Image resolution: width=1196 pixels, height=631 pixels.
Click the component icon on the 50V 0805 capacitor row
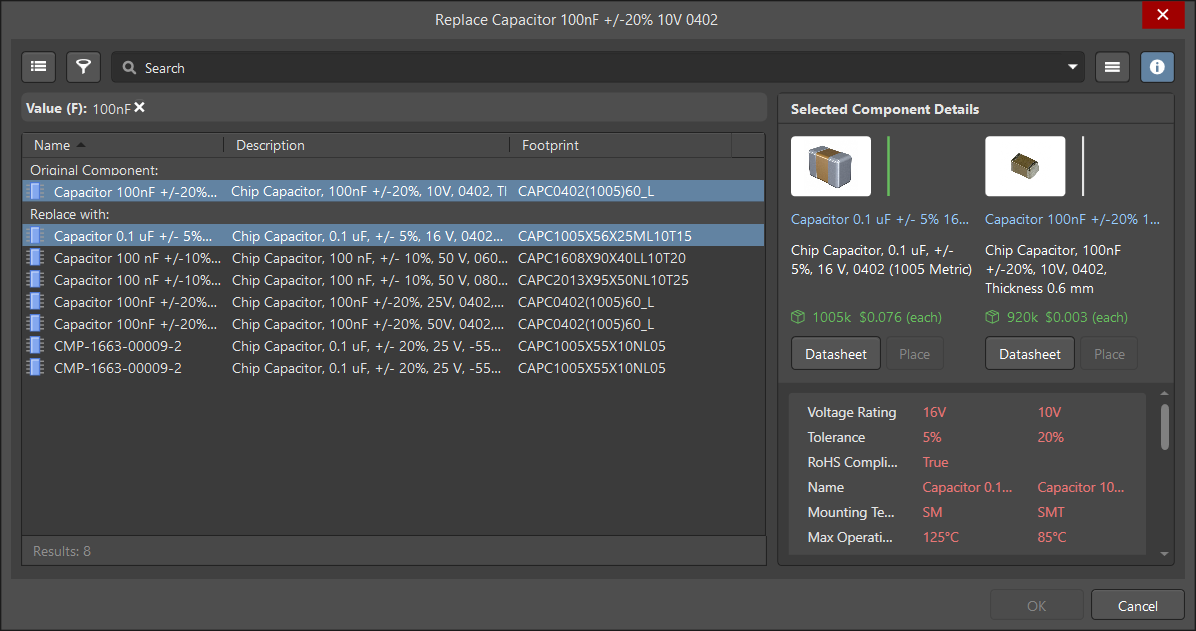tap(35, 280)
